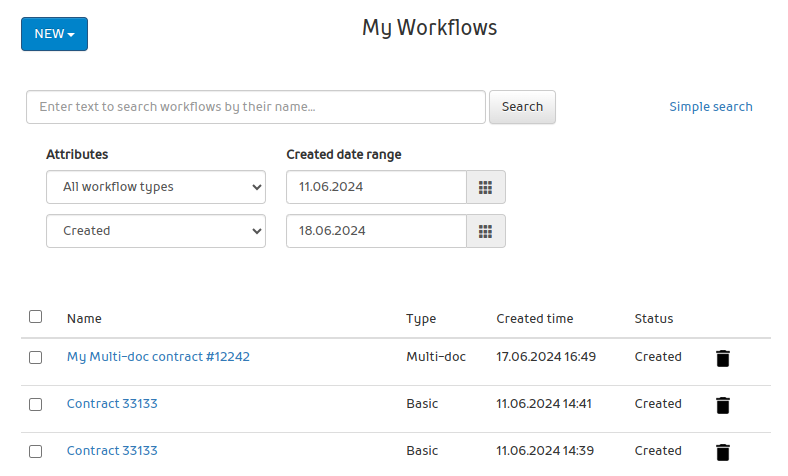Open Contract 33133 created at 14:41
This screenshot has height=476, width=788.
click(x=112, y=404)
